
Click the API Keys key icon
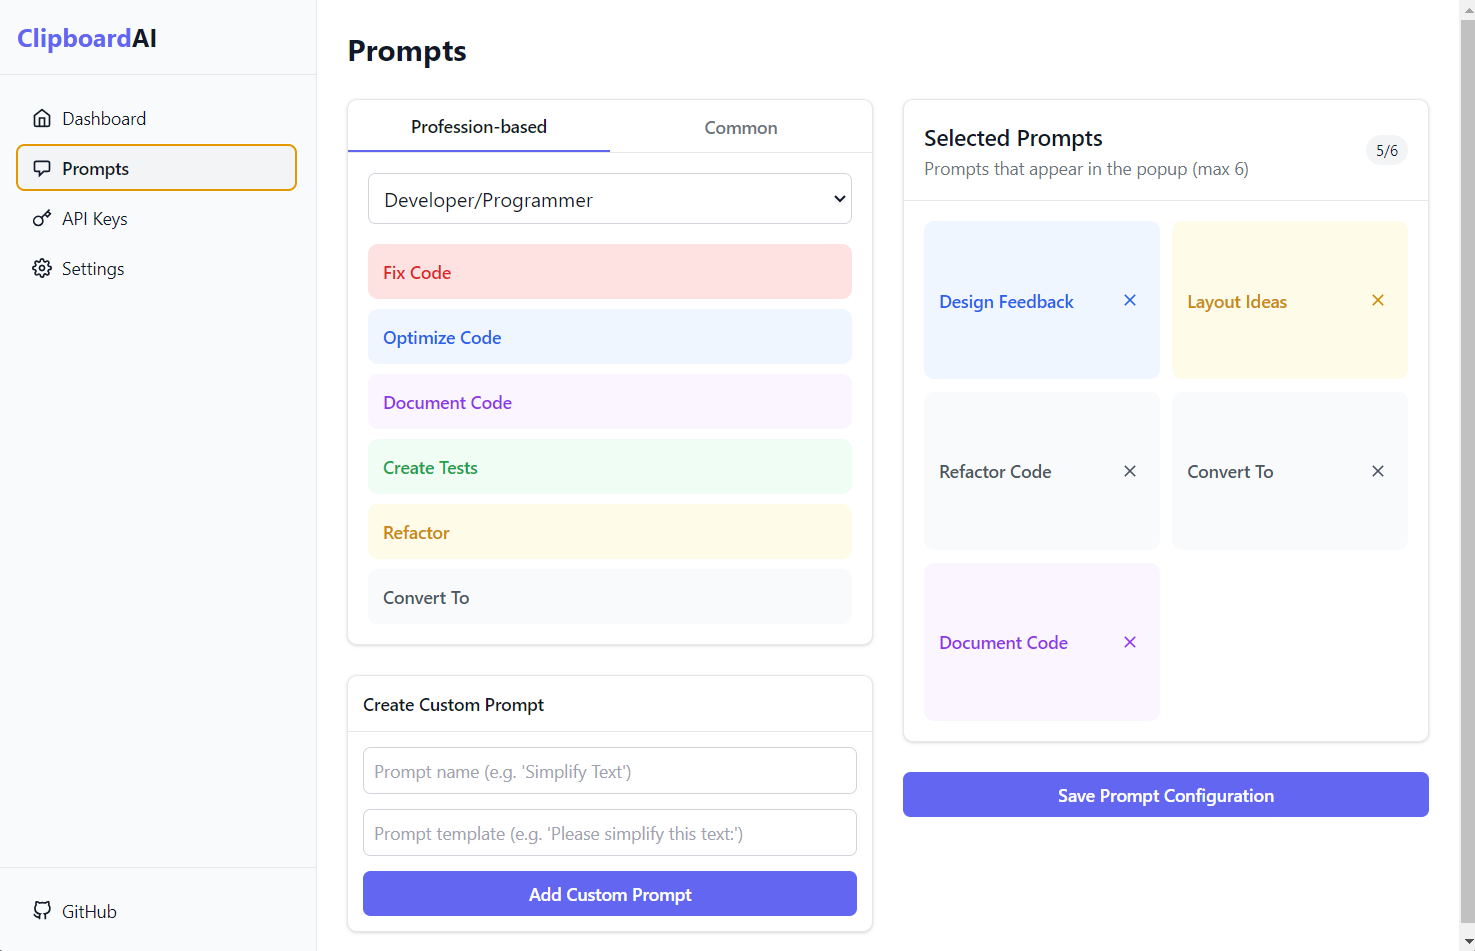(42, 218)
